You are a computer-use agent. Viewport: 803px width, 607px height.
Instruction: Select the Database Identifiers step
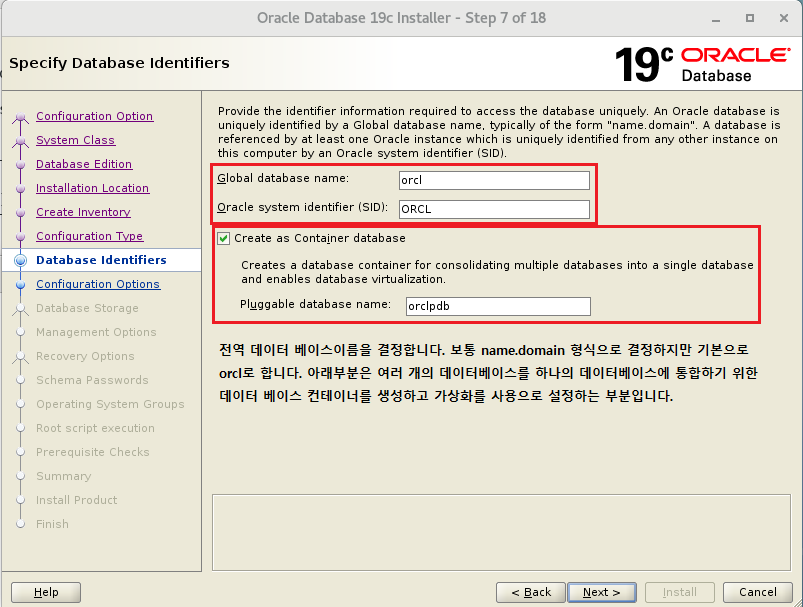tap(101, 260)
